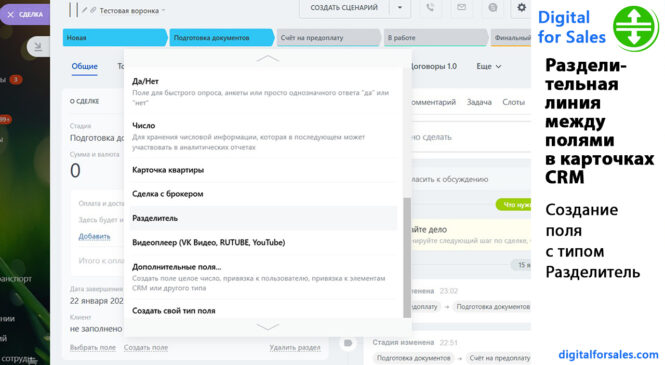
Task: Choose Видеоплеер (VK Видео, RUTUBE, YouTube) type
Action: [x=263, y=242]
